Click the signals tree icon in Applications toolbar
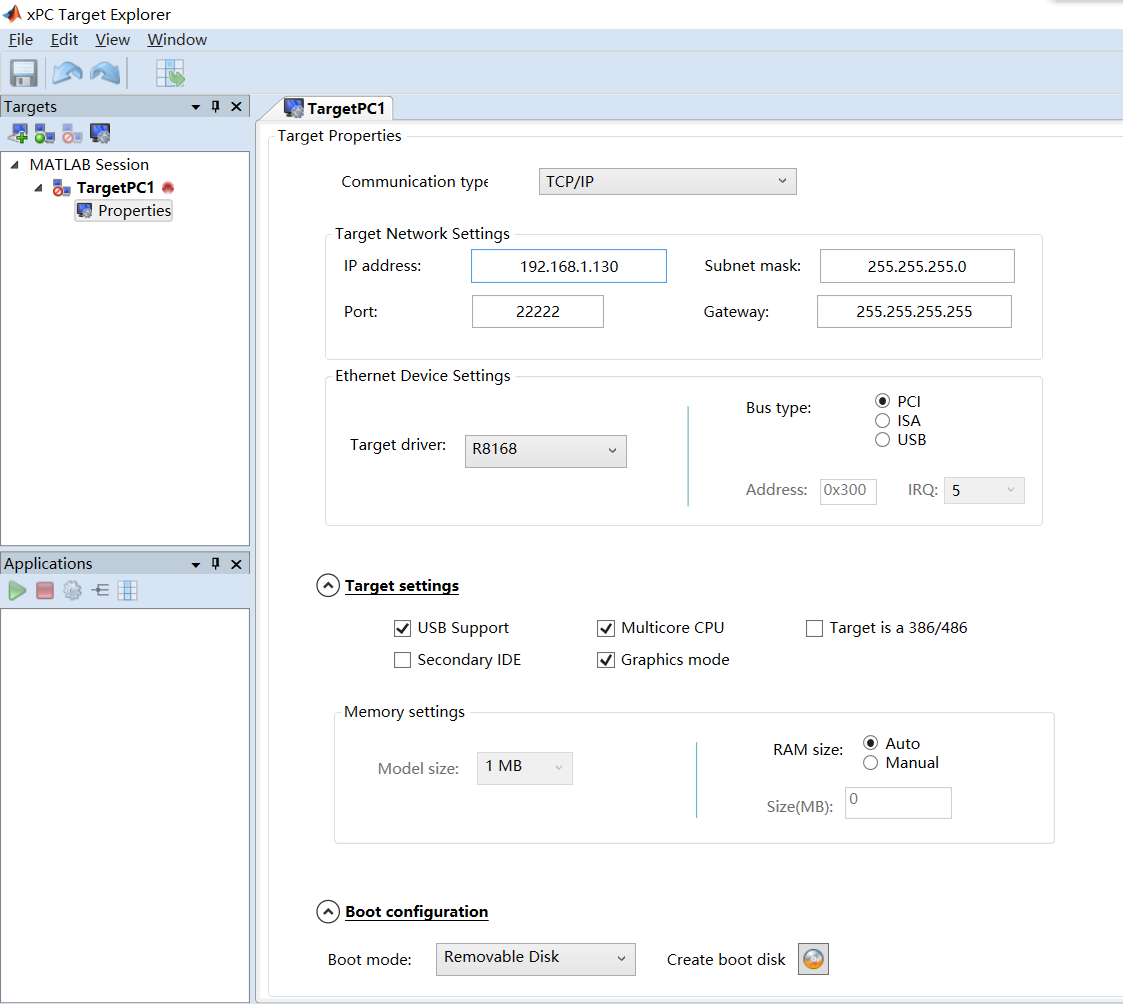This screenshot has width=1123, height=1004. point(100,591)
